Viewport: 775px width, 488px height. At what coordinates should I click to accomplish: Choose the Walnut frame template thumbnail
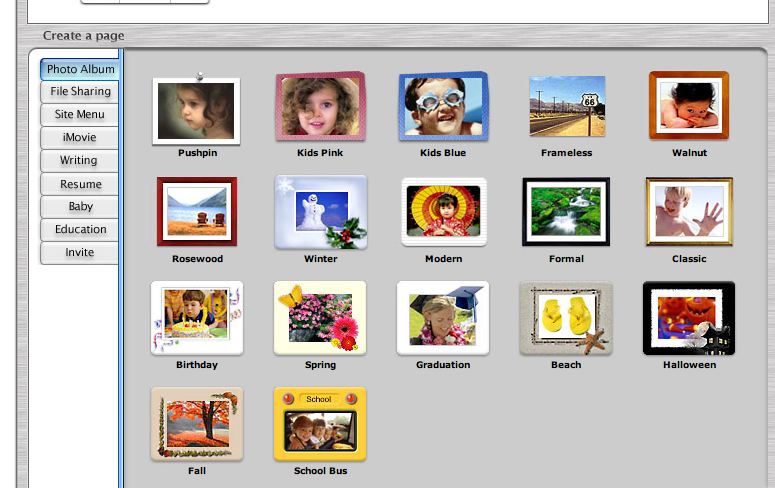pyautogui.click(x=689, y=105)
